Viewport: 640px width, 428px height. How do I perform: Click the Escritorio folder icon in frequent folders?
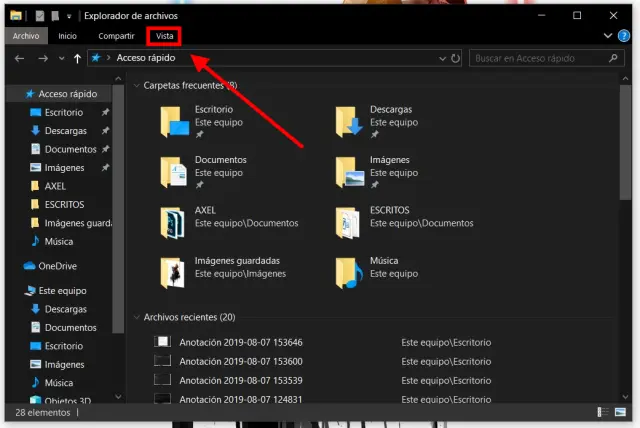pos(175,122)
